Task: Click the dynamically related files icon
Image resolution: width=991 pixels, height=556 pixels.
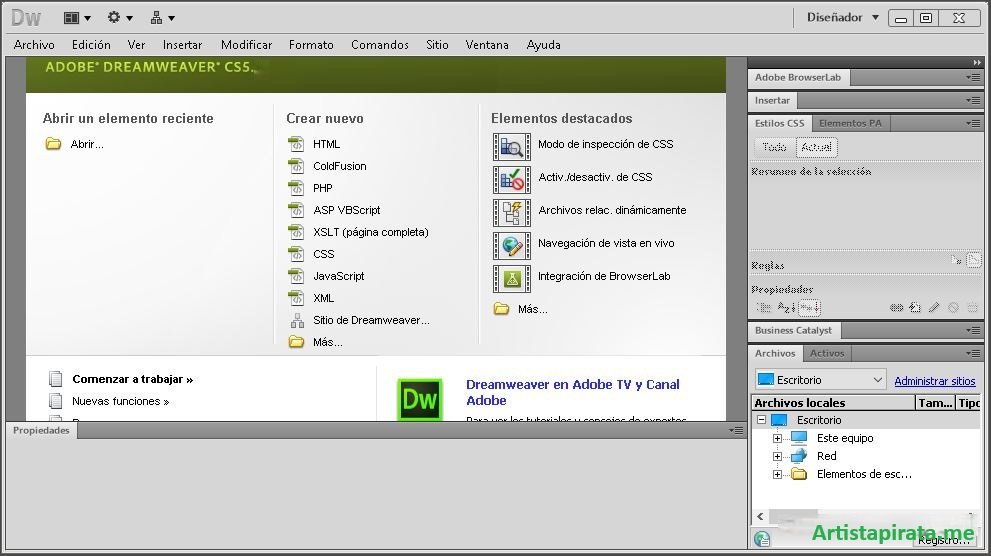Action: pyautogui.click(x=511, y=213)
